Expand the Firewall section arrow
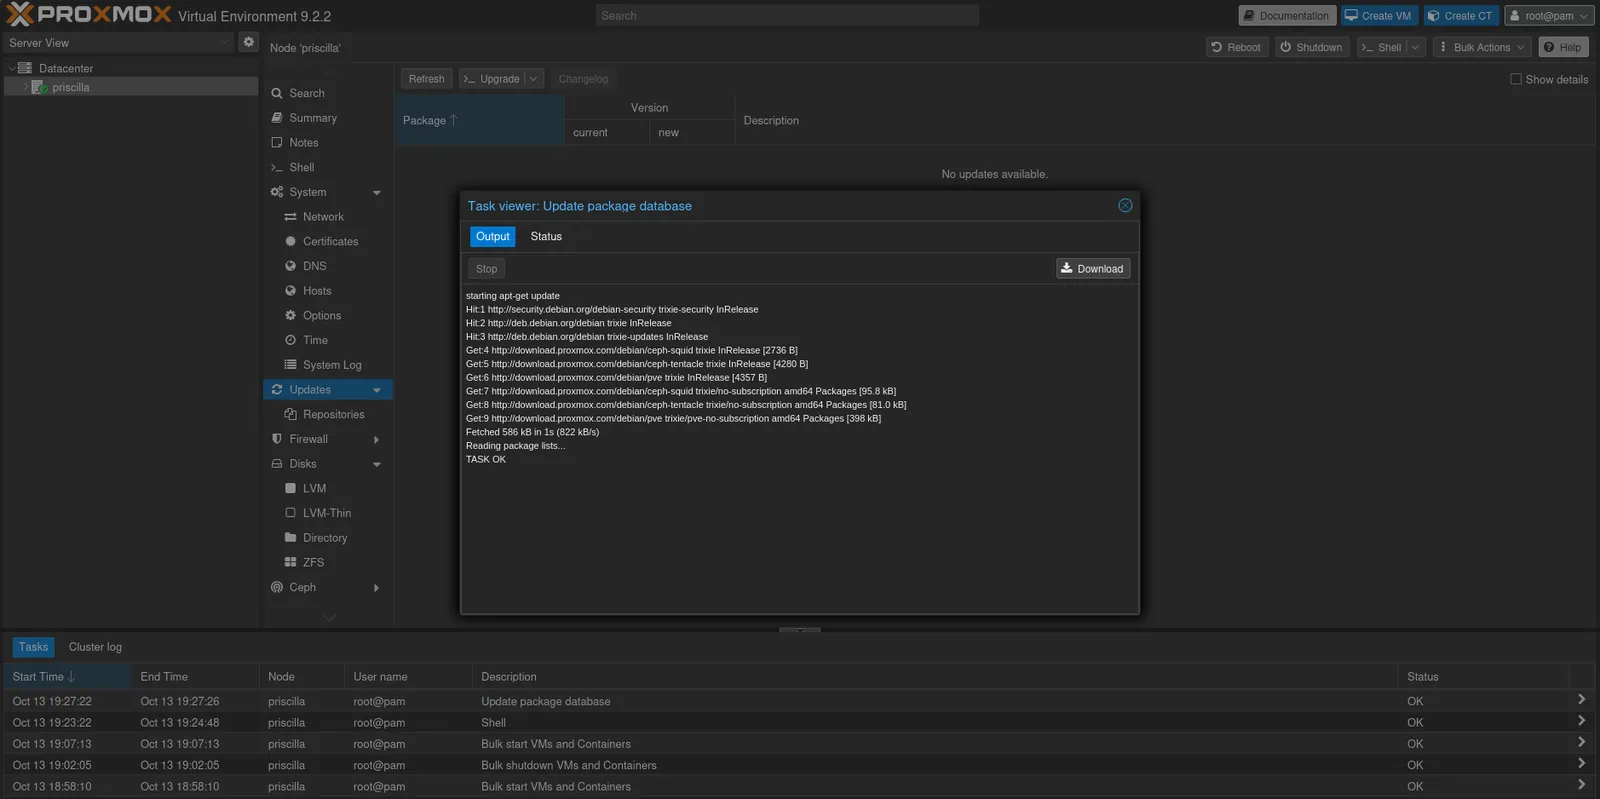Viewport: 1600px width, 799px height. (377, 440)
